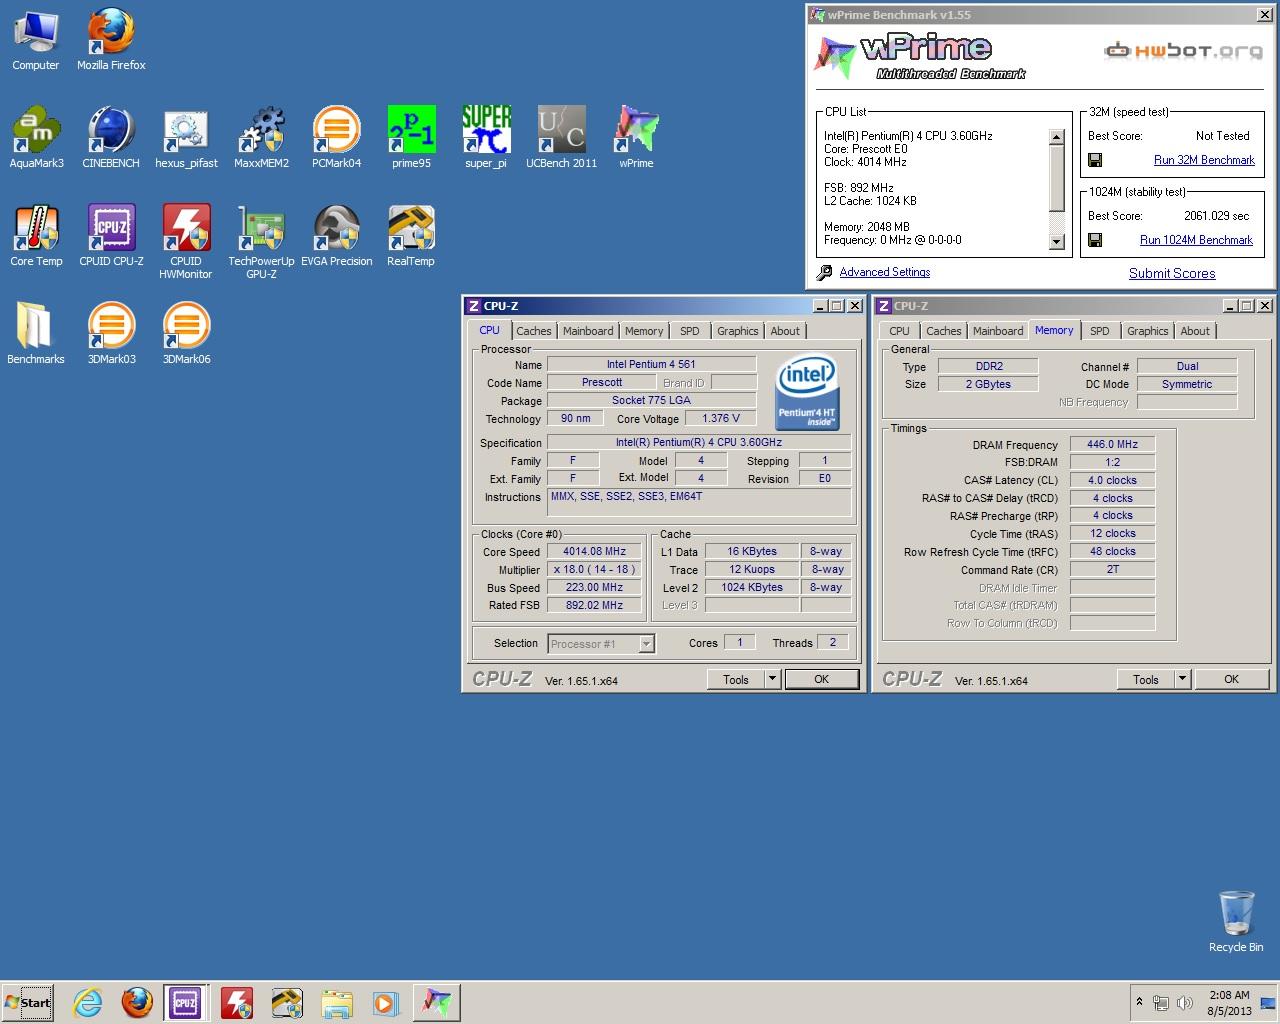The image size is (1280, 1024).
Task: Launch the Mozilla Firefox desktop shortcut
Action: 111,40
